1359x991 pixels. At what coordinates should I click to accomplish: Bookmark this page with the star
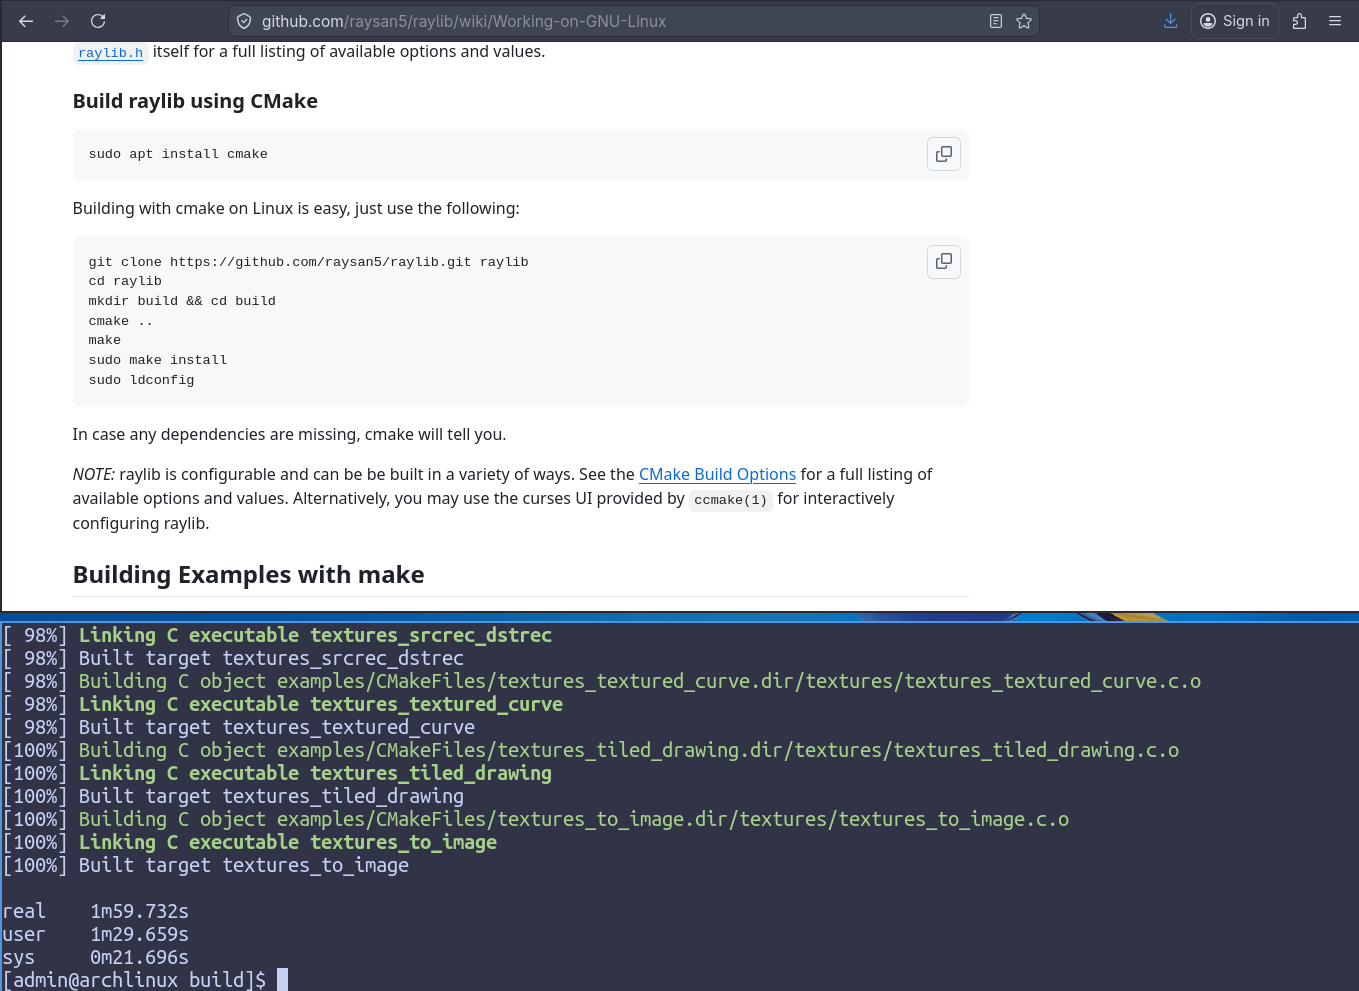pos(1024,21)
